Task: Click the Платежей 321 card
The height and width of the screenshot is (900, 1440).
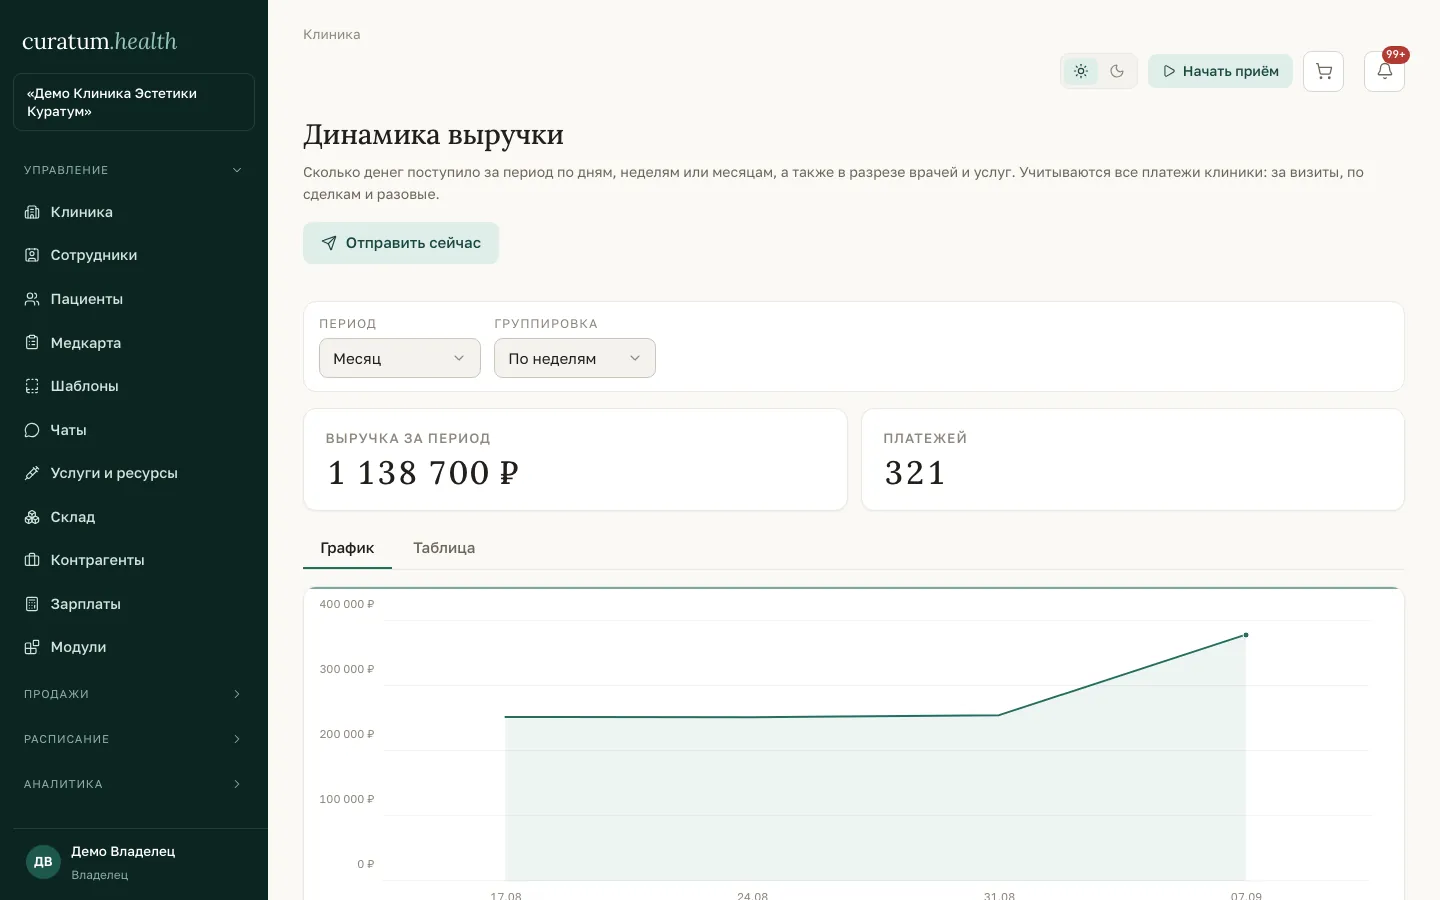Action: click(1133, 459)
